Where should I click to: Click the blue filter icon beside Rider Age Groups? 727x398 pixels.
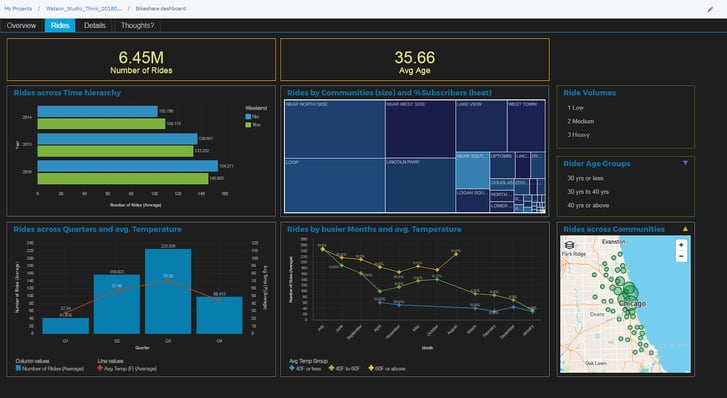[x=685, y=163]
